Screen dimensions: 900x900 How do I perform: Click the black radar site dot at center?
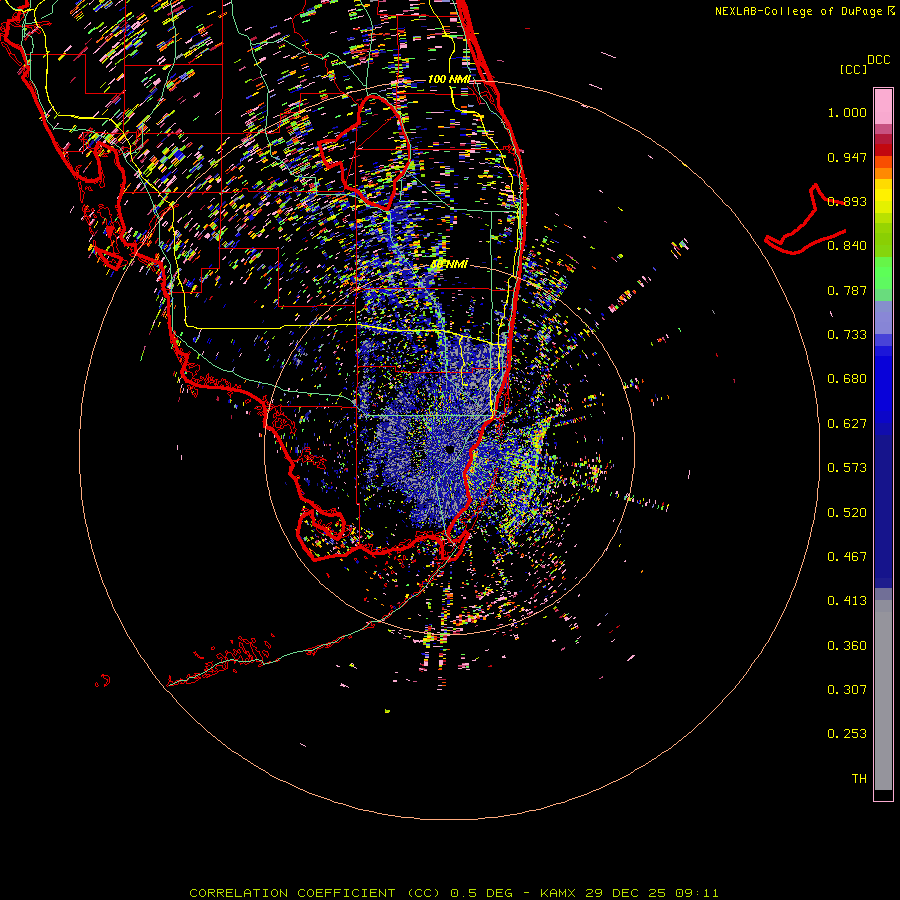tap(450, 450)
